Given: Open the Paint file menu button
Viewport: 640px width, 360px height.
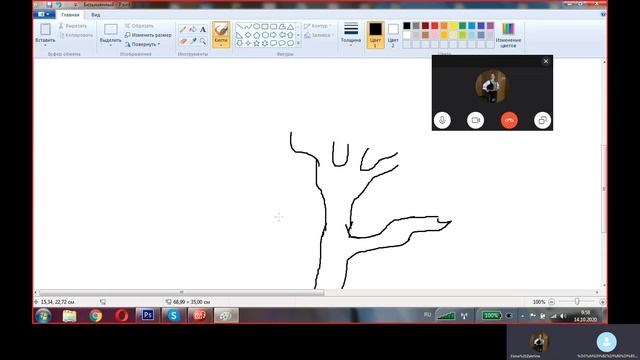Looking at the screenshot, I should click(x=44, y=14).
